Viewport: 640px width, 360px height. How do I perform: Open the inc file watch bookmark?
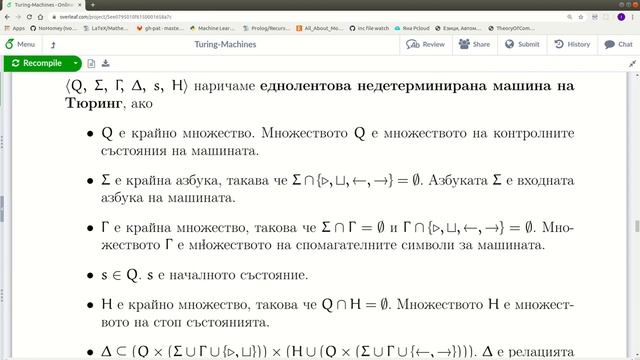369,28
